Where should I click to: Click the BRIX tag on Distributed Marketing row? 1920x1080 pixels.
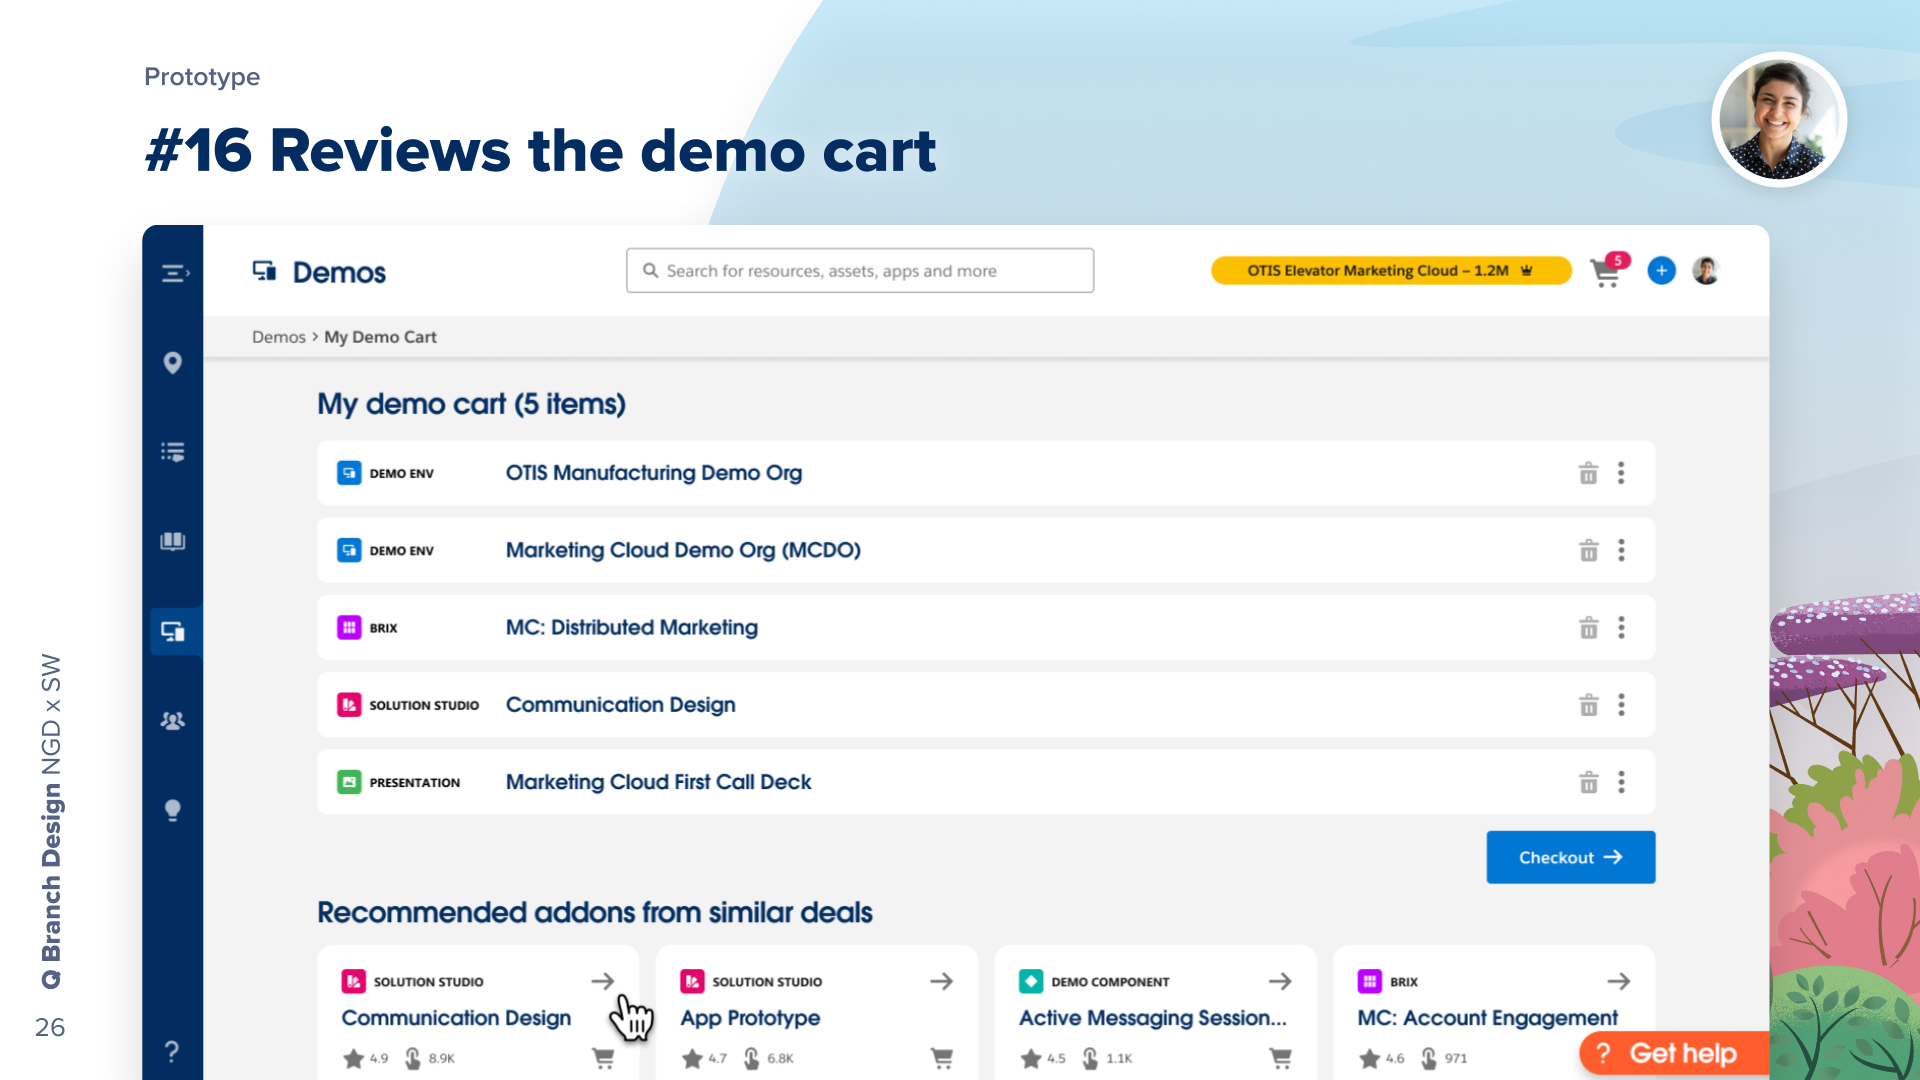point(367,628)
